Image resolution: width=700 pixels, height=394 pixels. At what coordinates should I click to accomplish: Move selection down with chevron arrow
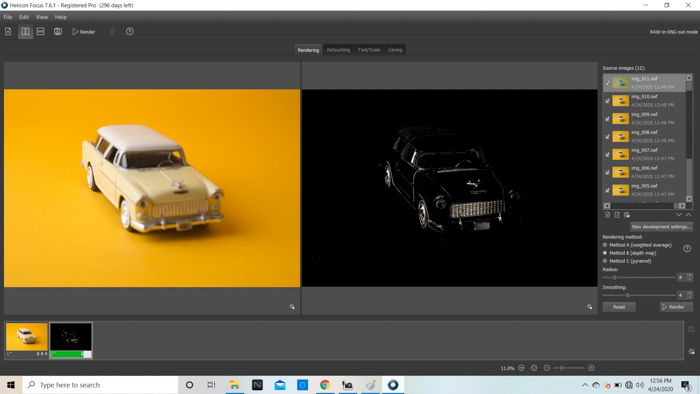(679, 215)
